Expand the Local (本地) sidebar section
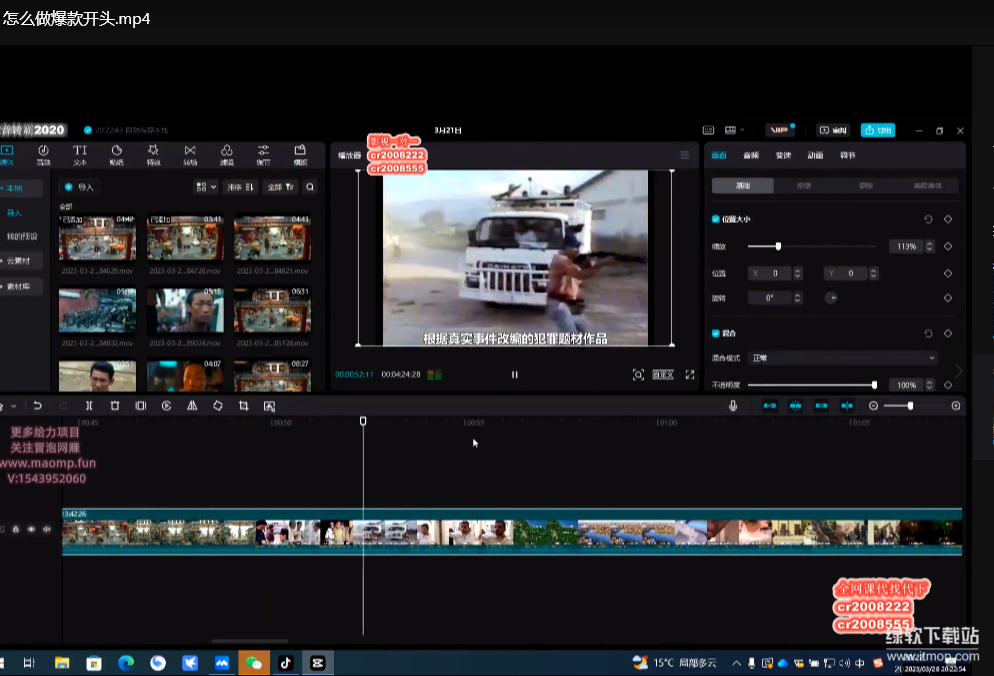Viewport: 994px width, 676px height. [21, 188]
